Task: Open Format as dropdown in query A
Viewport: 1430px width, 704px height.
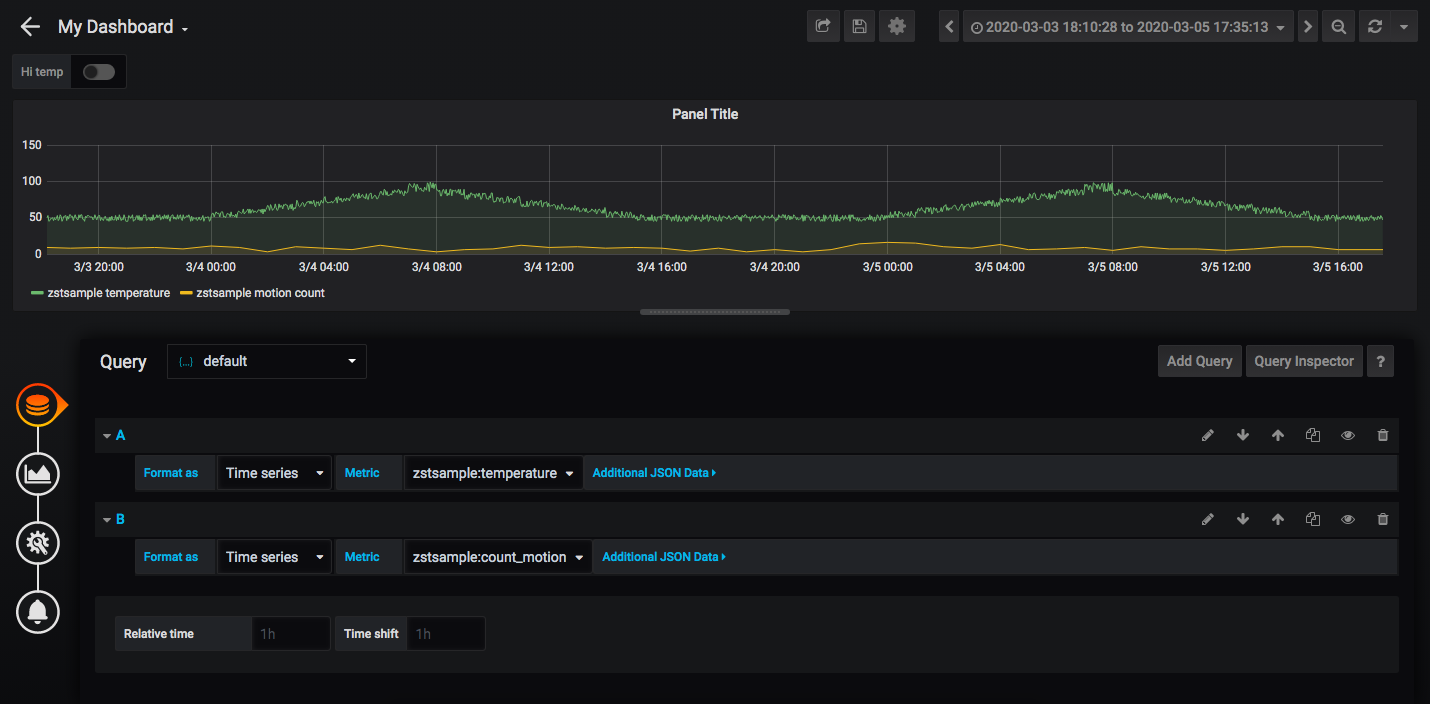Action: [274, 473]
